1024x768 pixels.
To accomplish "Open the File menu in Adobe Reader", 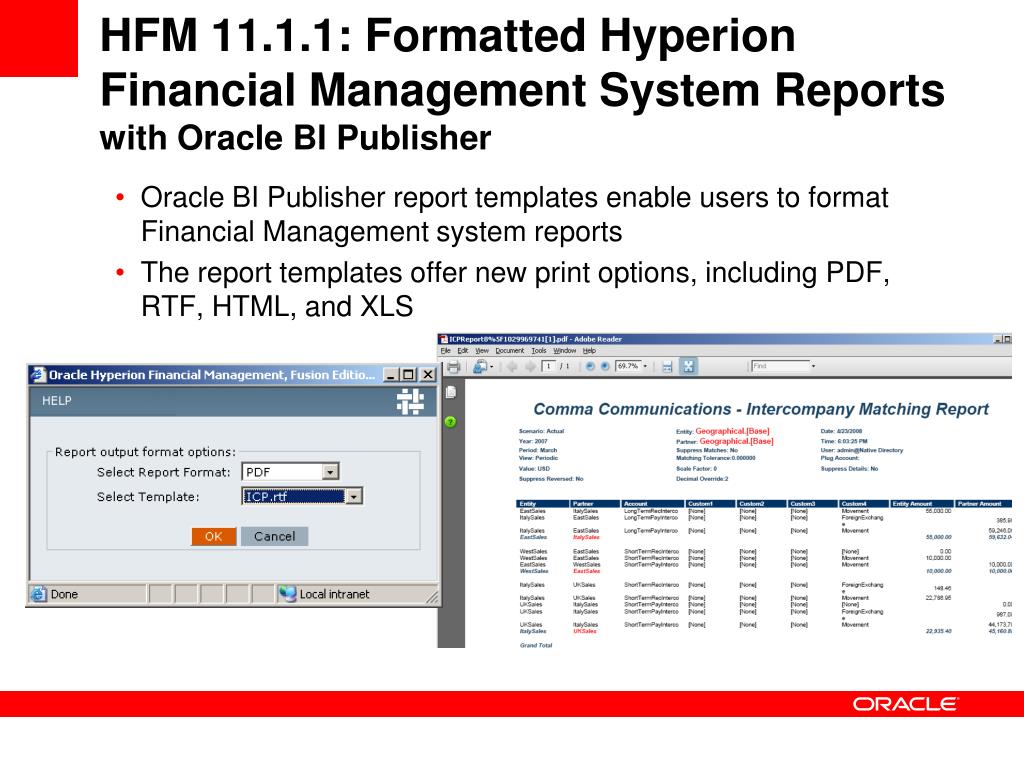I will 445,351.
